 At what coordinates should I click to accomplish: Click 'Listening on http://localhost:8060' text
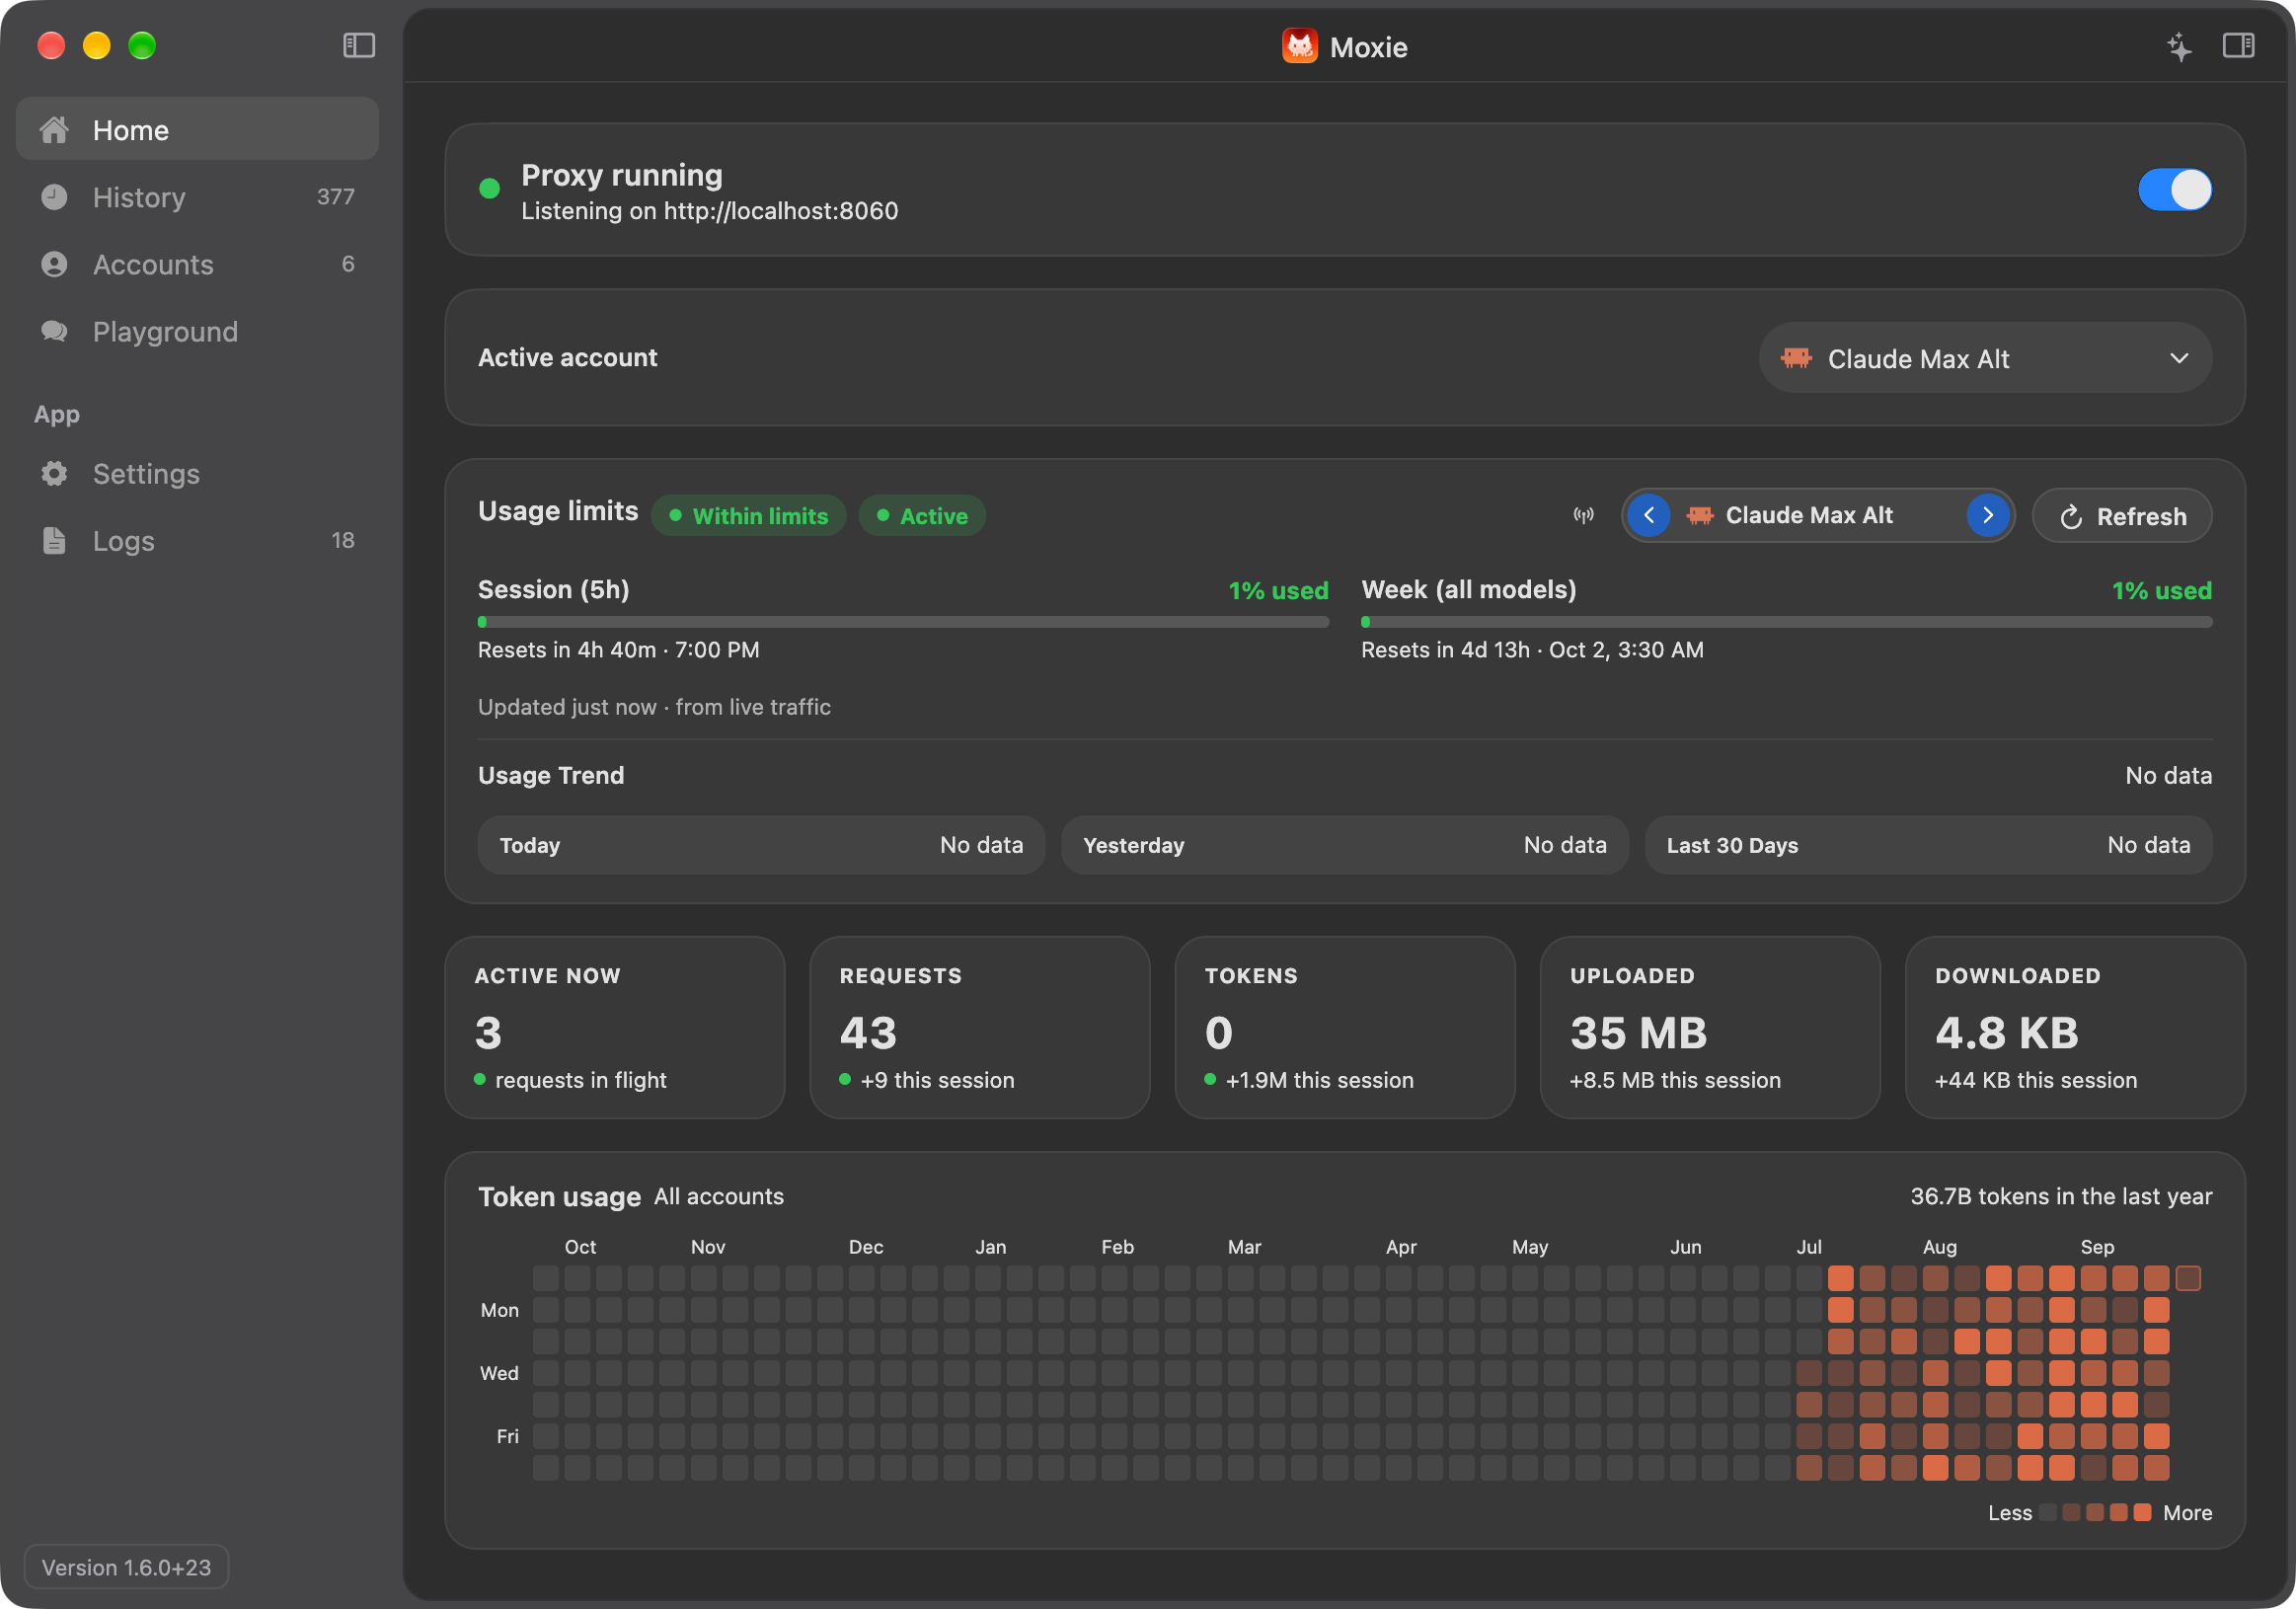point(709,211)
